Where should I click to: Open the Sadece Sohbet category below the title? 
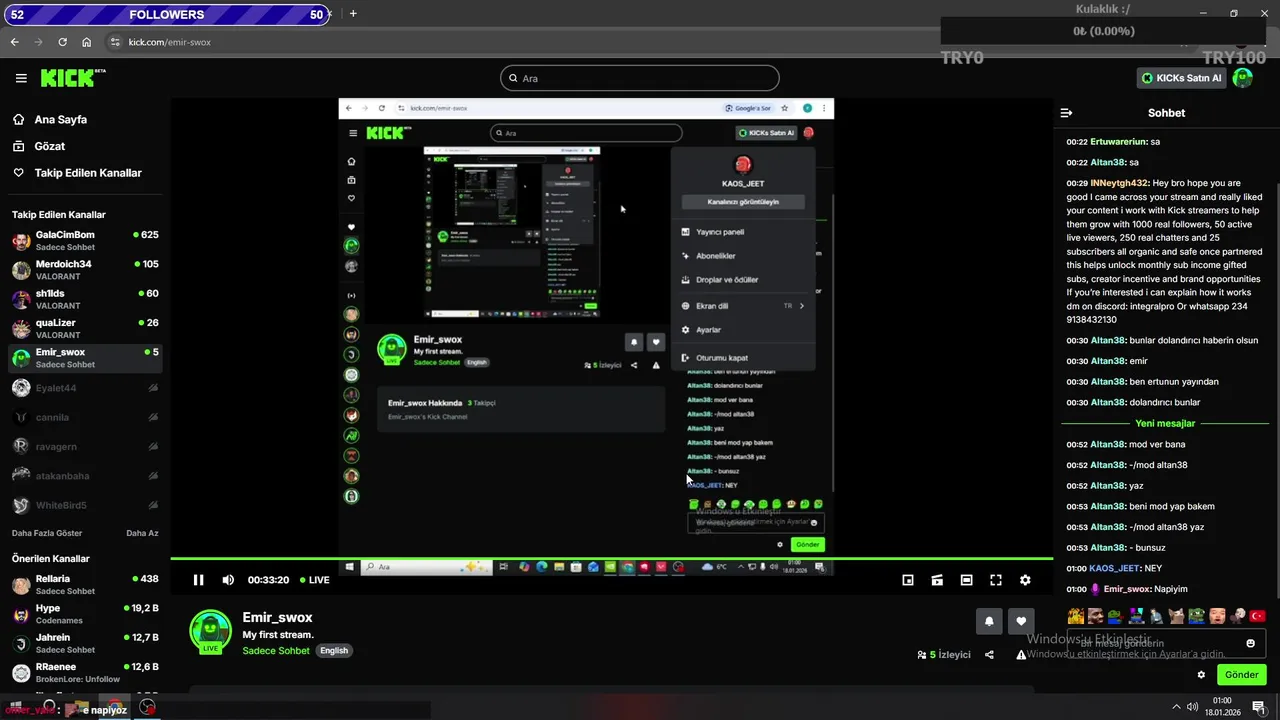pos(276,650)
